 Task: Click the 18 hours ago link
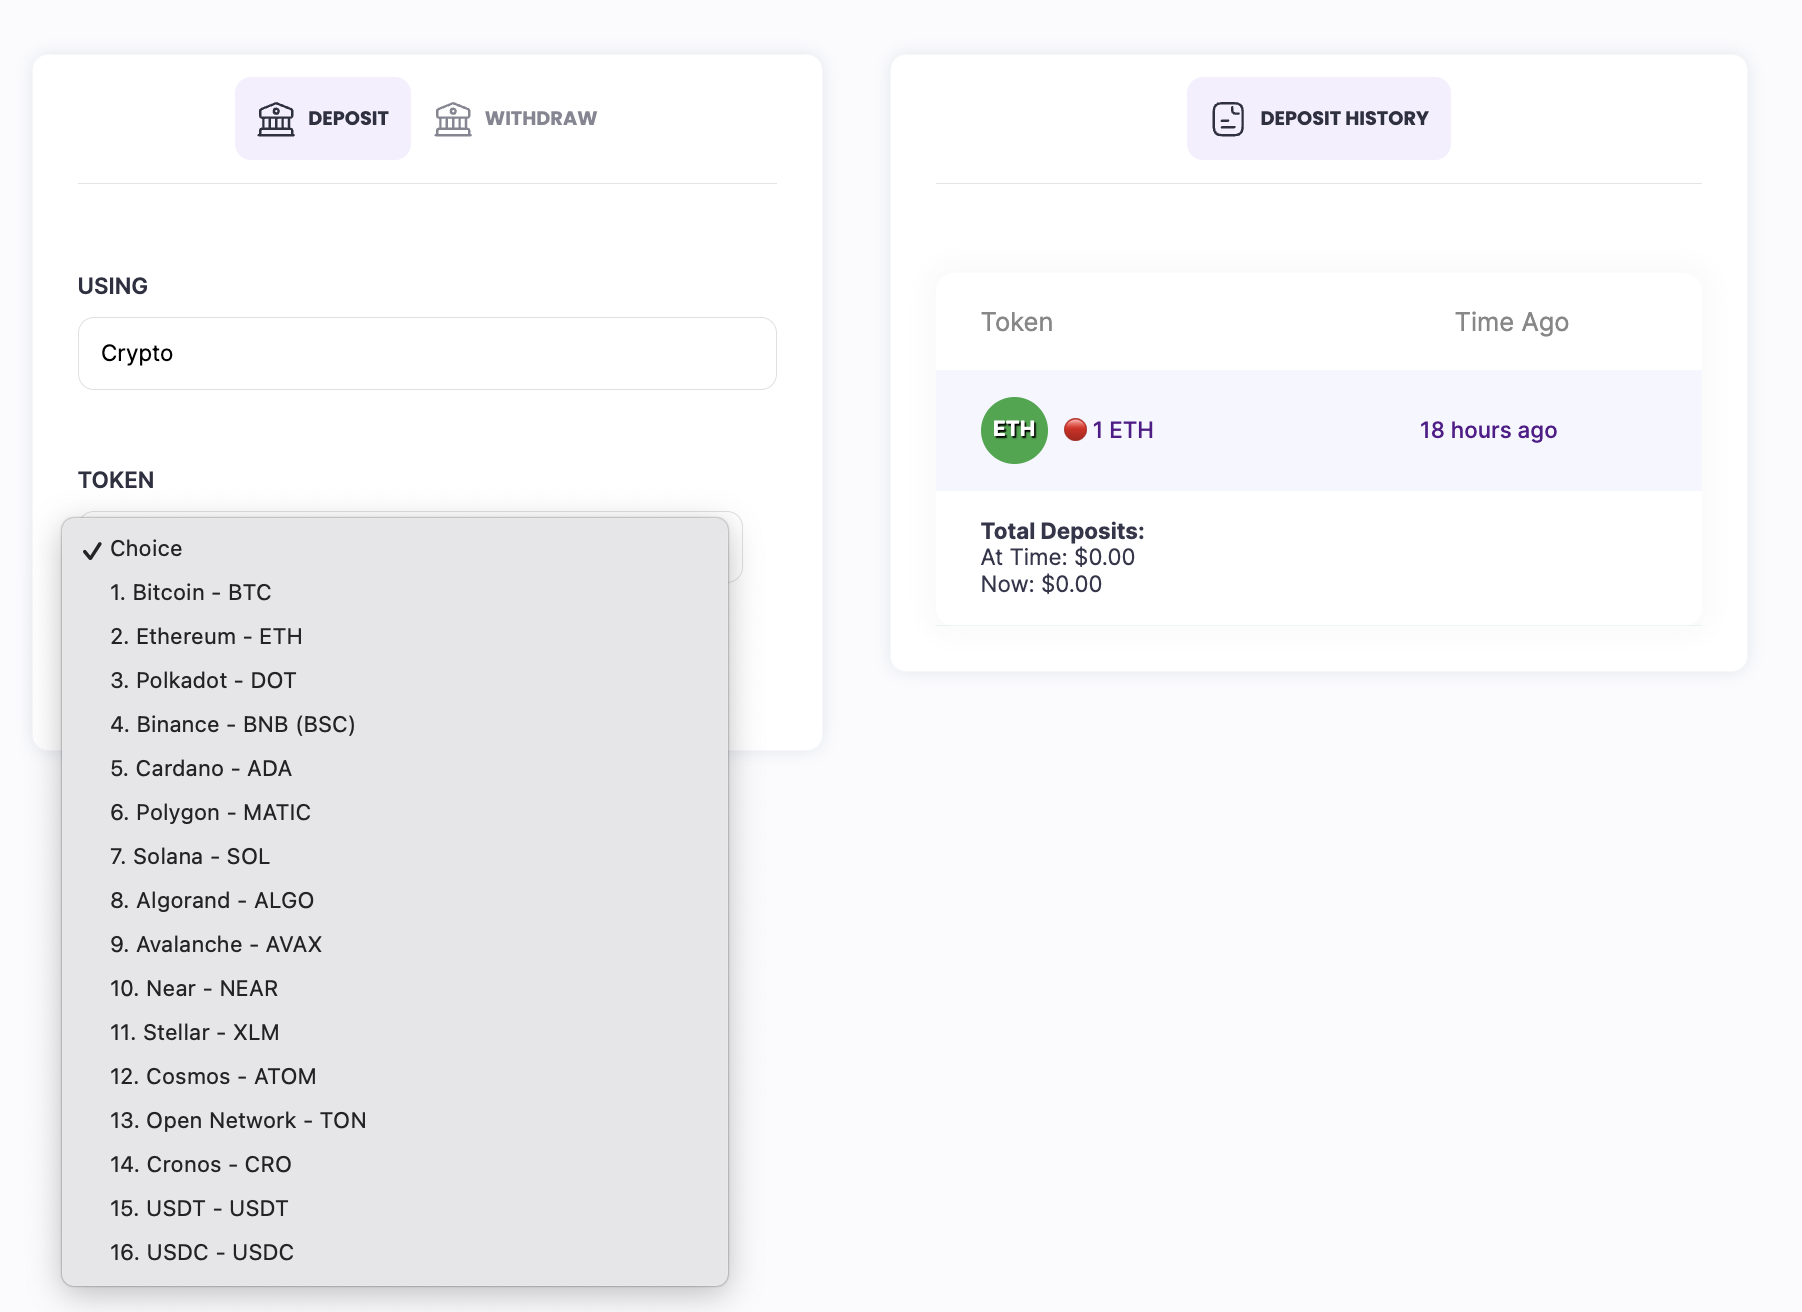click(1488, 430)
